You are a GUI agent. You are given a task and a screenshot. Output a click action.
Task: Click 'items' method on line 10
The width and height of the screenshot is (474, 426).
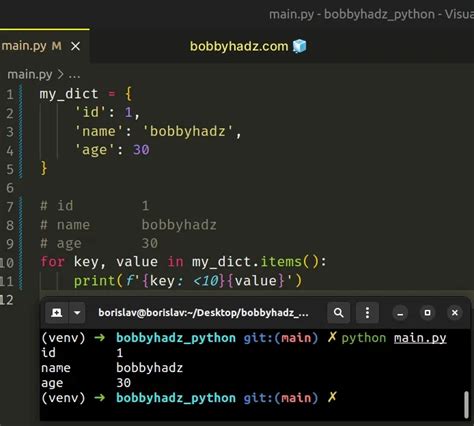point(281,262)
